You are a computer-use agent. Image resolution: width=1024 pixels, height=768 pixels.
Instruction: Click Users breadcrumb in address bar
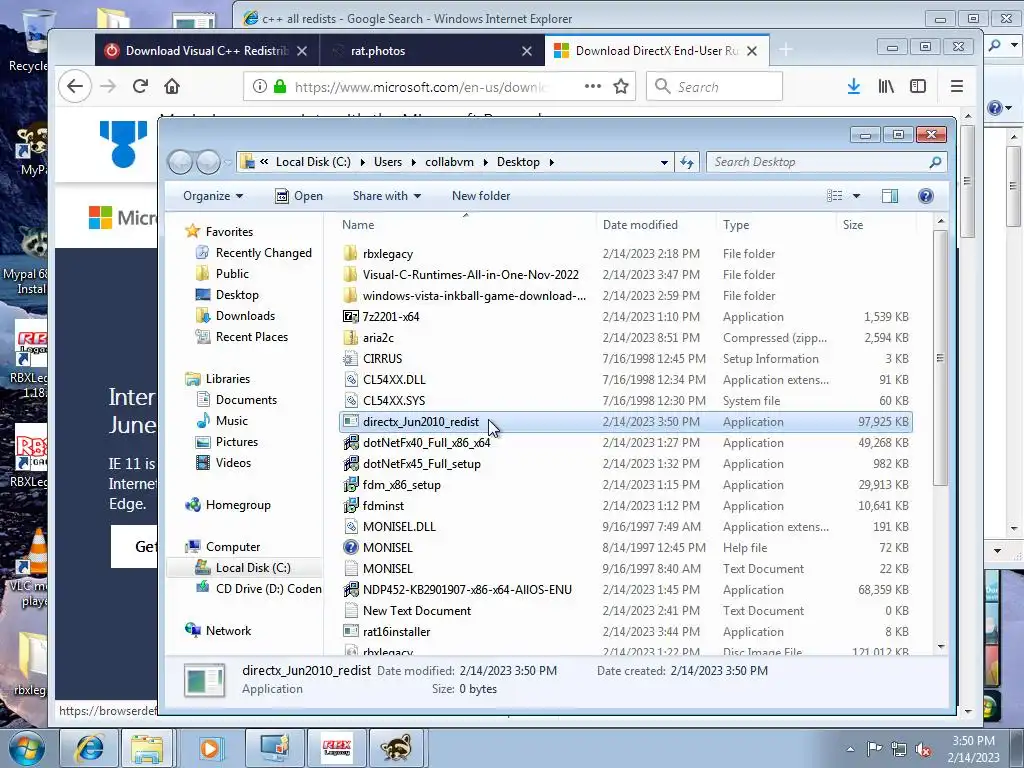(388, 162)
